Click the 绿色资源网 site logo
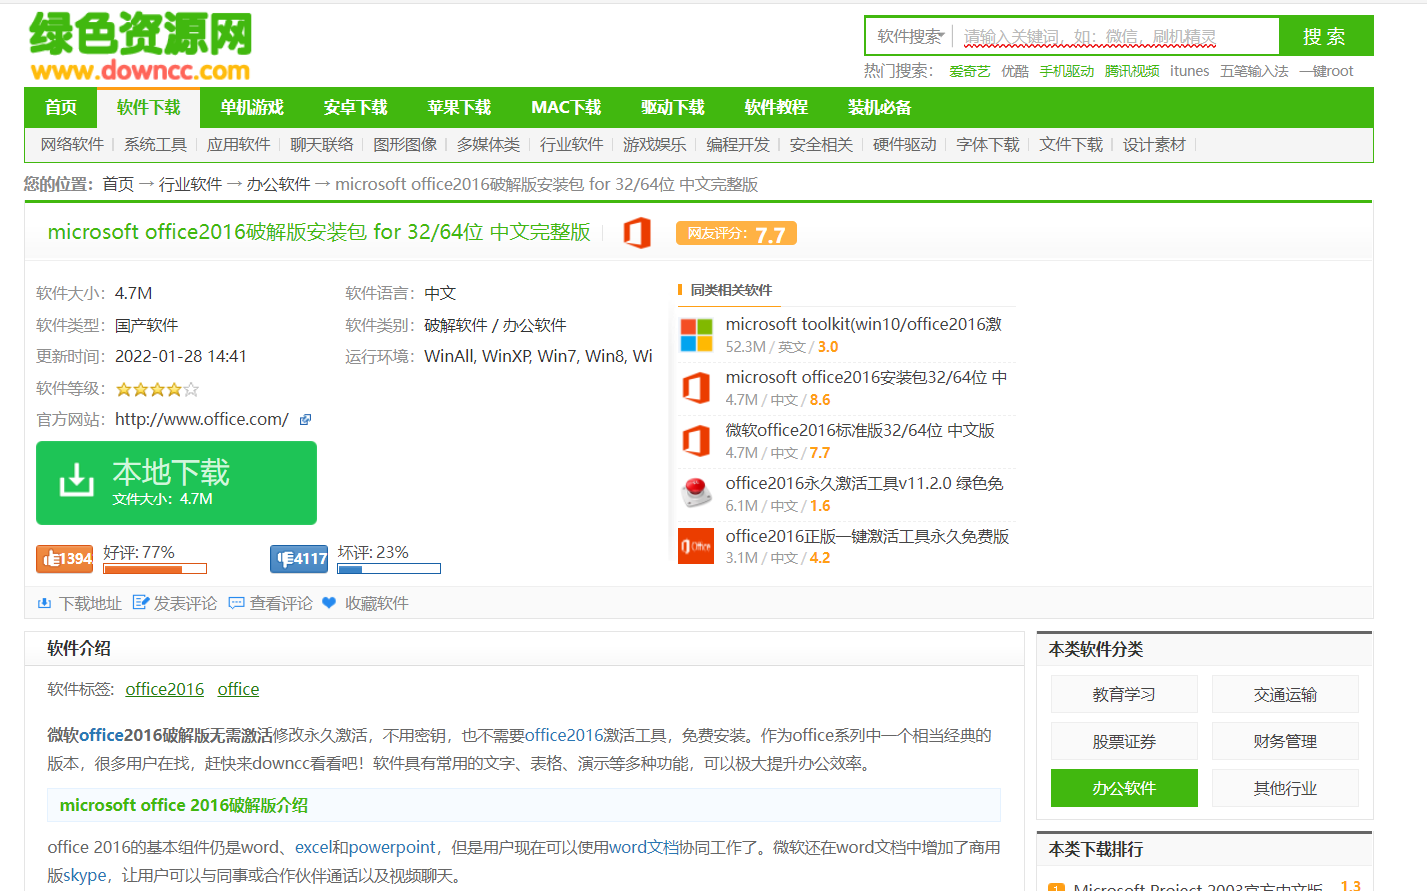The width and height of the screenshot is (1427, 891). pyautogui.click(x=140, y=47)
